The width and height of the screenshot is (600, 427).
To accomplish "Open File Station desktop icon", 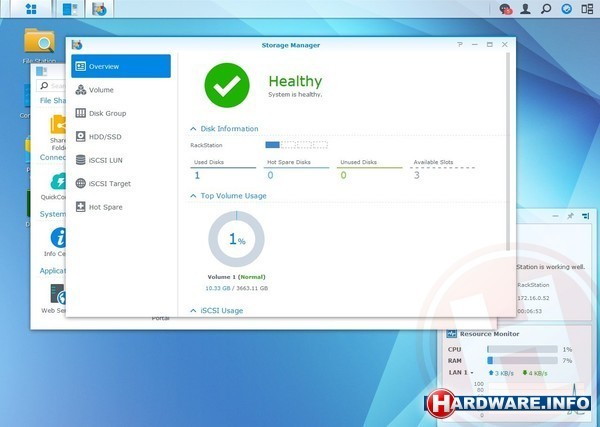I will pyautogui.click(x=39, y=45).
